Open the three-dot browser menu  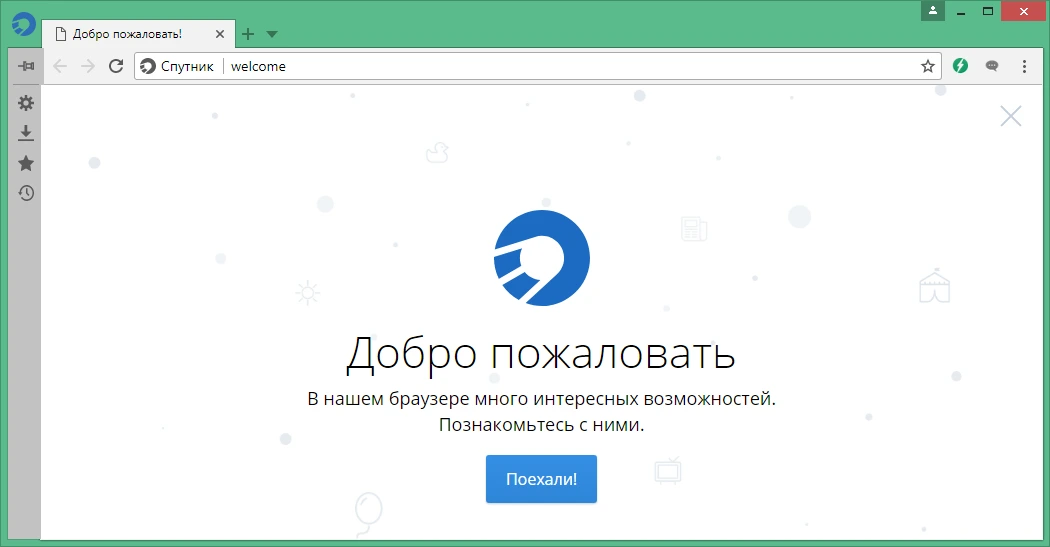(1024, 66)
